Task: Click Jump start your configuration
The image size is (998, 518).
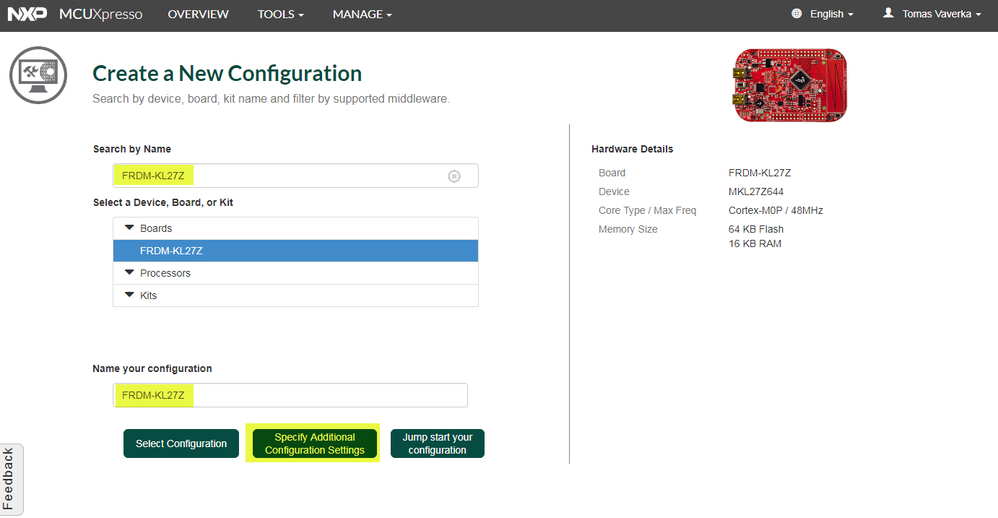Action: click(x=437, y=444)
